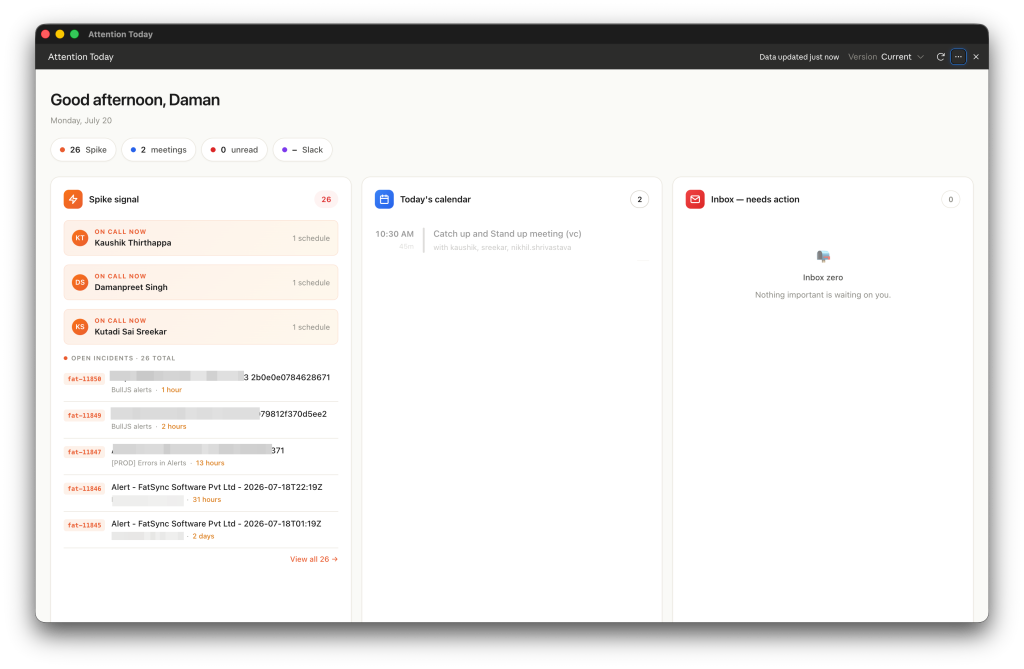Click the Inbox envelope icon
This screenshot has height=669, width=1024.
[695, 199]
